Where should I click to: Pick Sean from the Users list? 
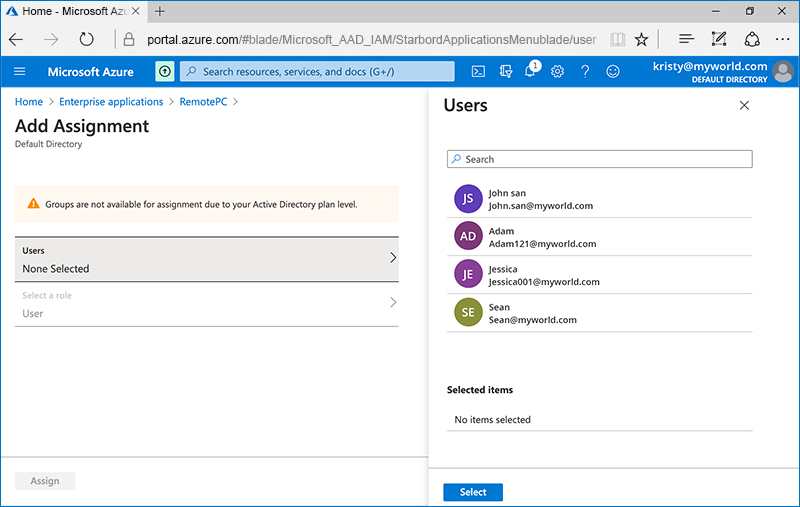point(532,313)
